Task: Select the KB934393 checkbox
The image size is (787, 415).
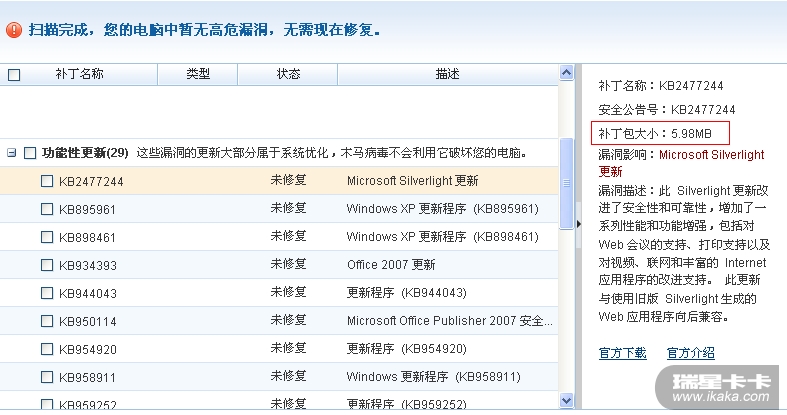Action: (x=47, y=265)
